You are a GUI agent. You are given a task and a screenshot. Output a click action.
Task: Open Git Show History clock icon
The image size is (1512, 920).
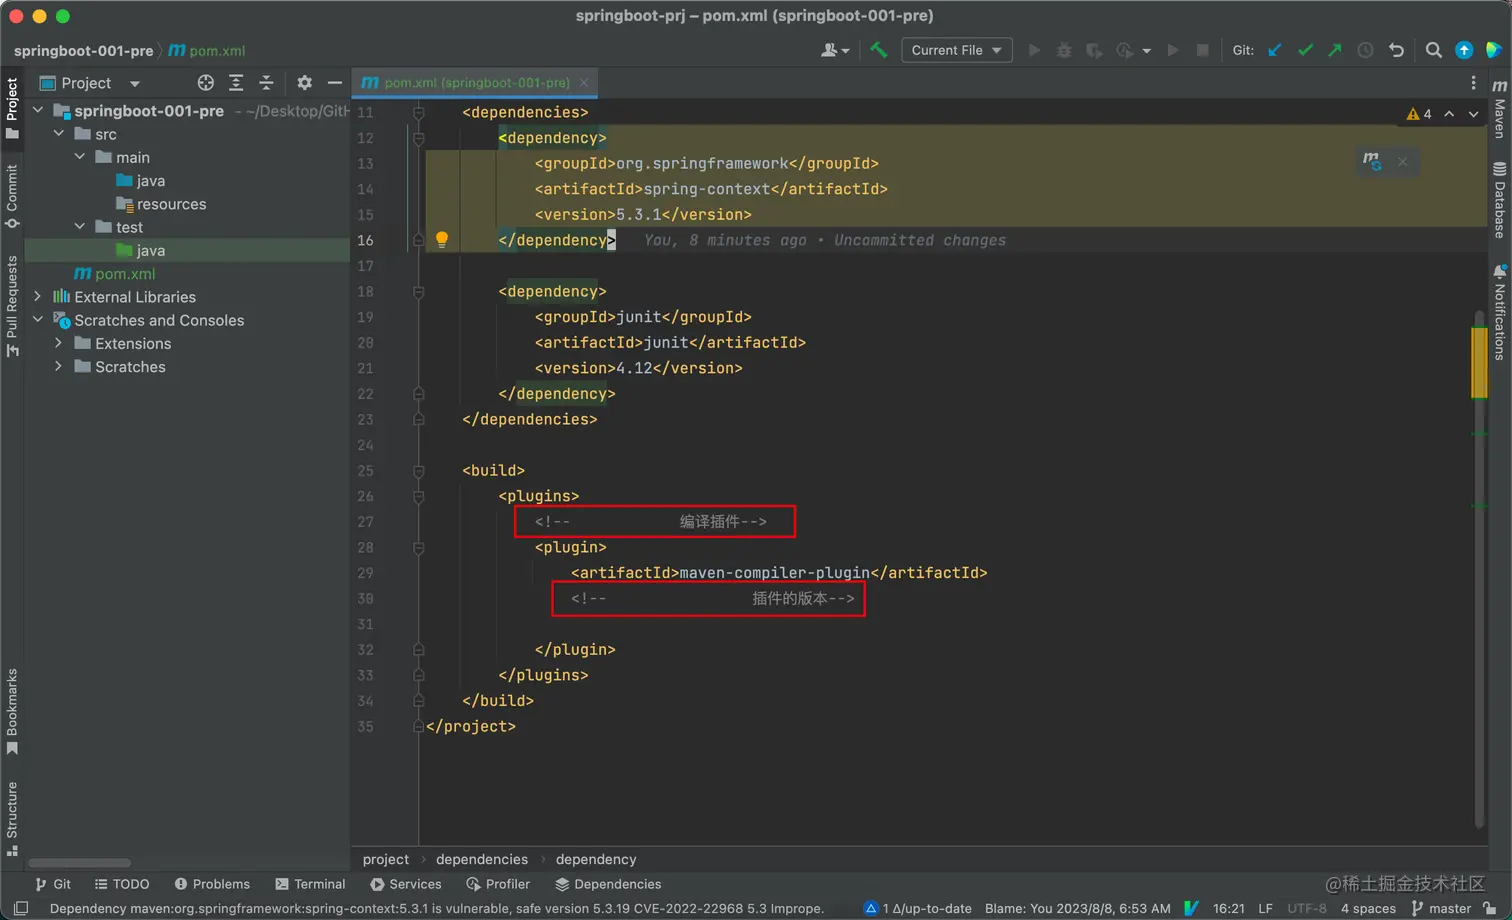1365,50
